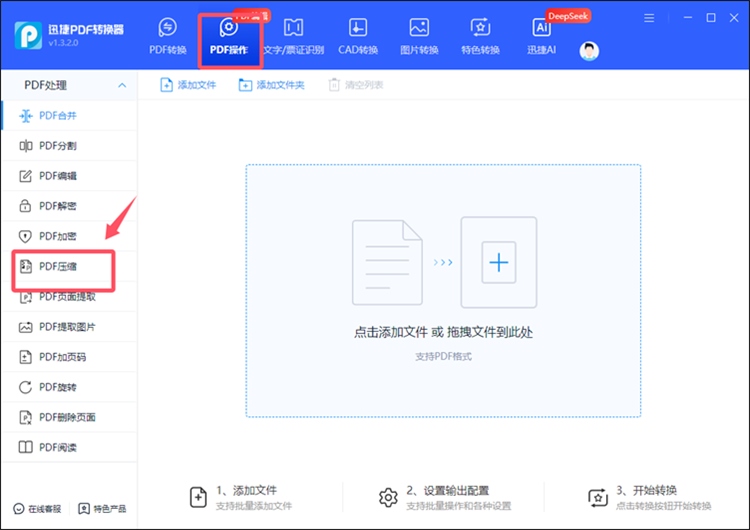Viewport: 750px width, 530px height.
Task: Select PDF阅读 in the sidebar
Action: 69,447
